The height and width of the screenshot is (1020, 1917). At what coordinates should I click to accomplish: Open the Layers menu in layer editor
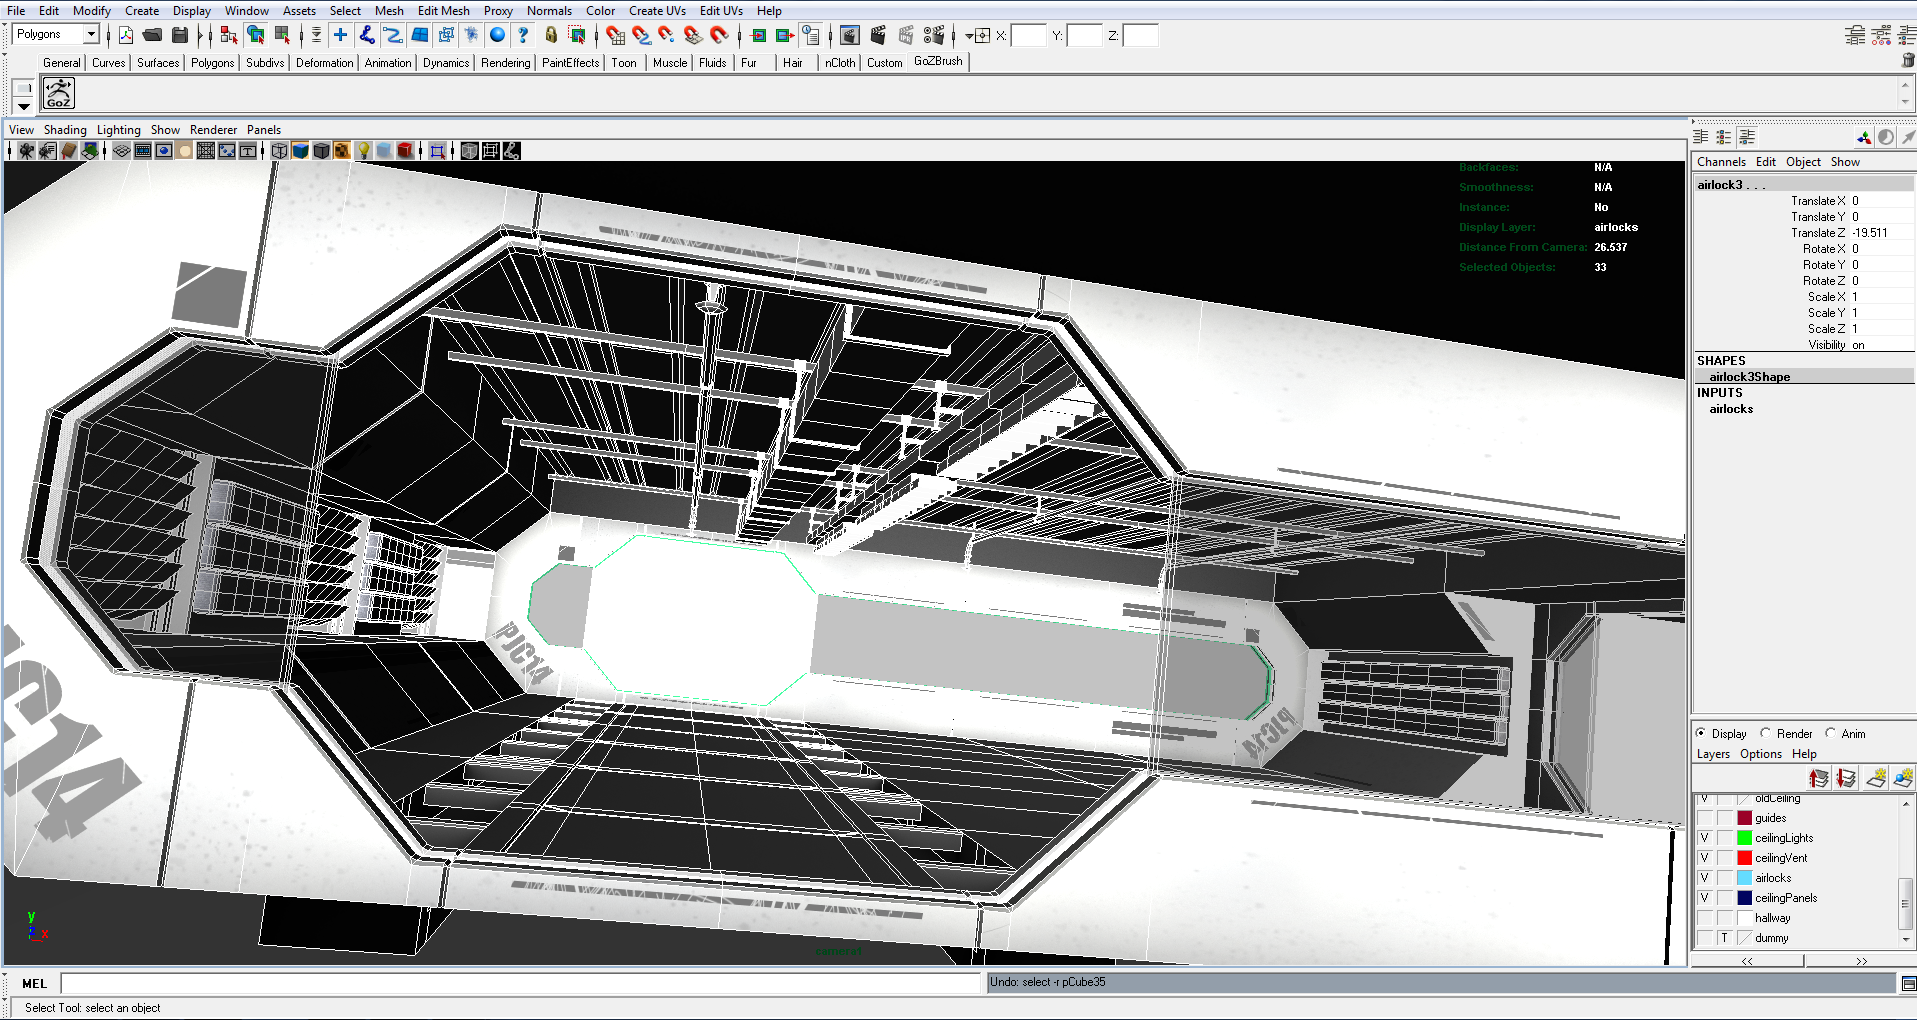[1713, 754]
